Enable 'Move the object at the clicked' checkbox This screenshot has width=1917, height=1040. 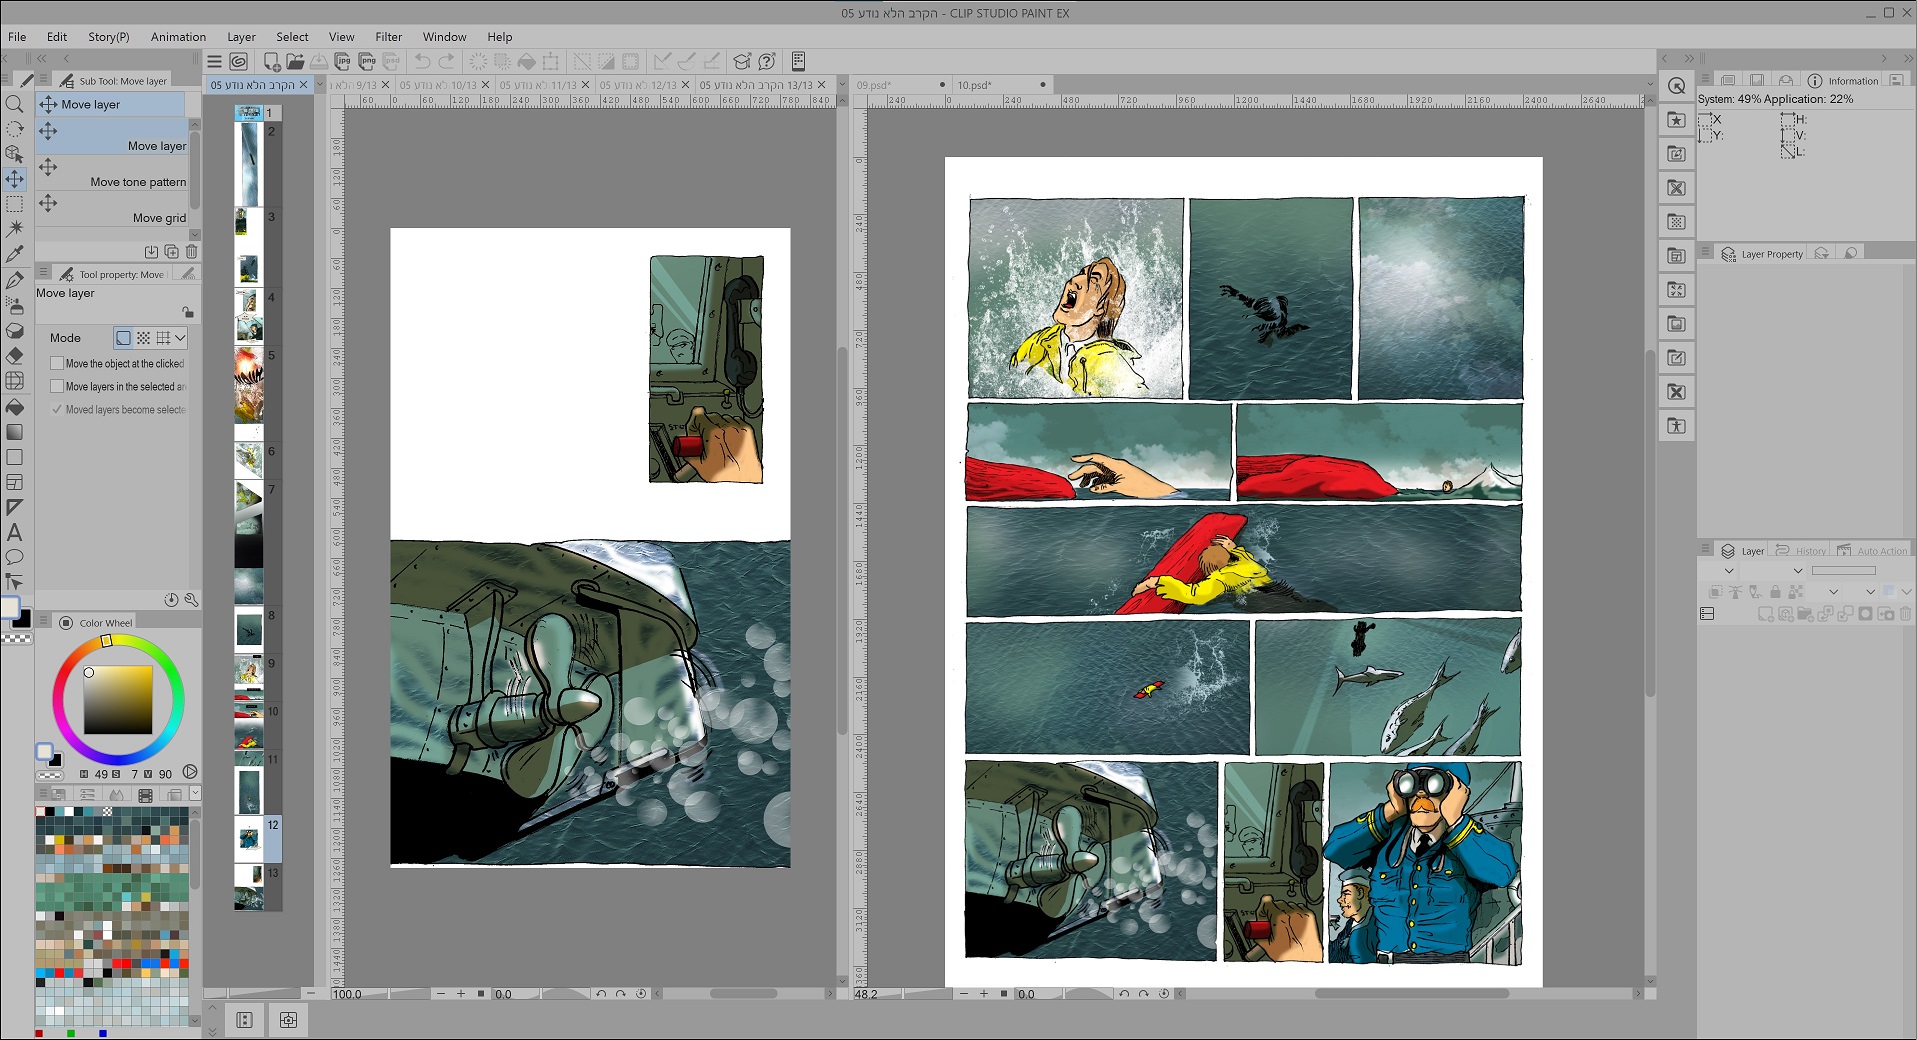pos(57,364)
